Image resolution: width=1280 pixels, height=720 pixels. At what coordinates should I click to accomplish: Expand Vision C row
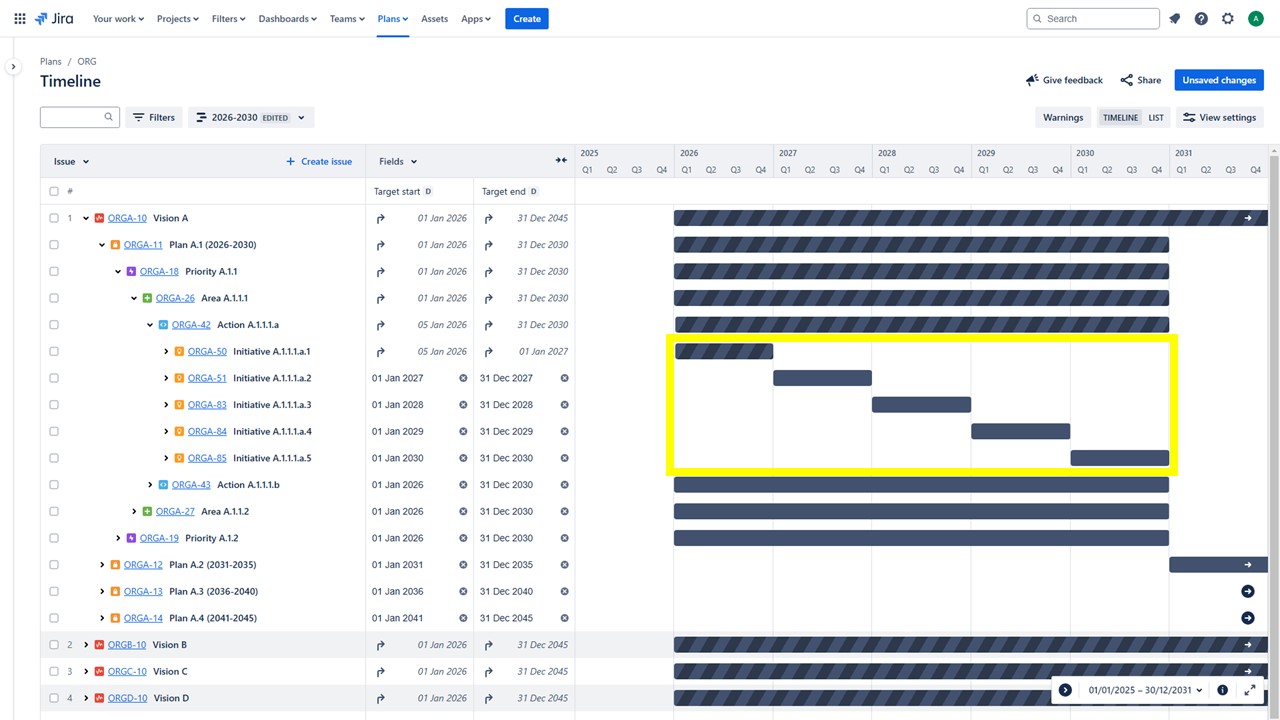click(x=86, y=671)
